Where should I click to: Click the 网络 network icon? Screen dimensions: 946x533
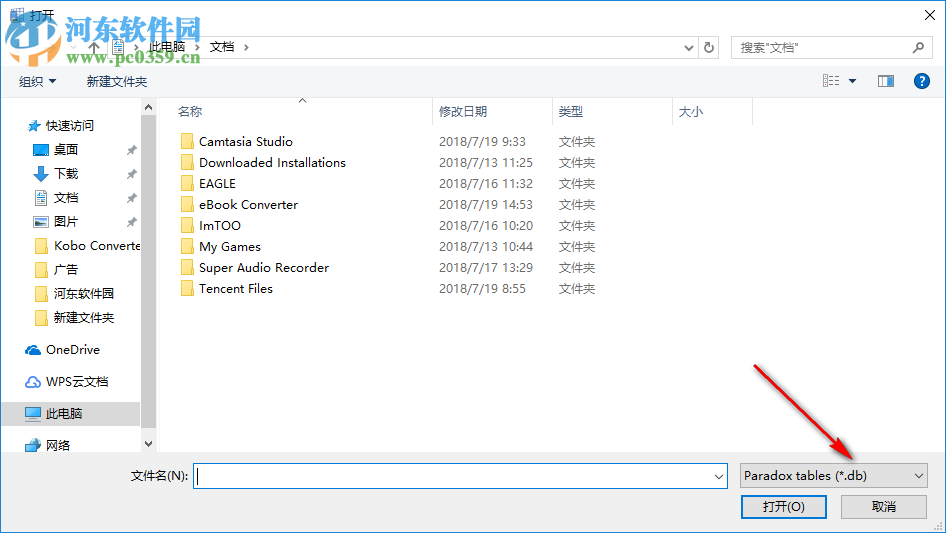[x=33, y=445]
